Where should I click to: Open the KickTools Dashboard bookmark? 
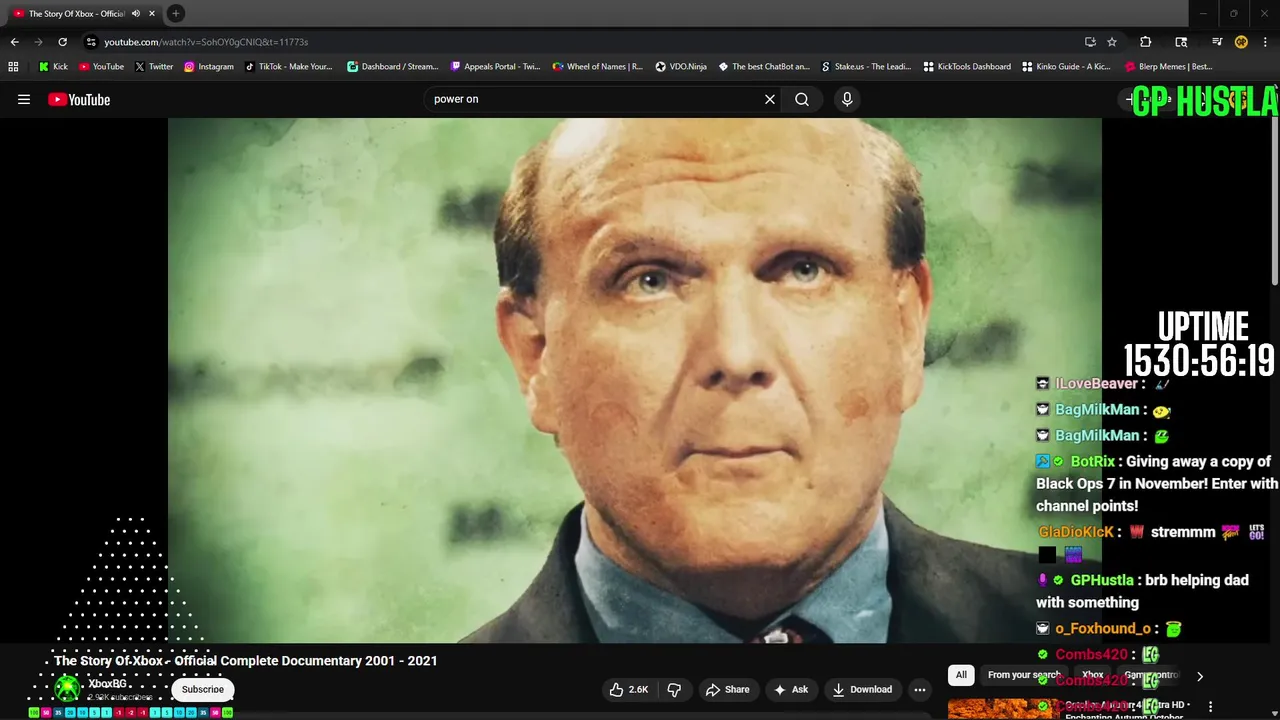tap(967, 67)
